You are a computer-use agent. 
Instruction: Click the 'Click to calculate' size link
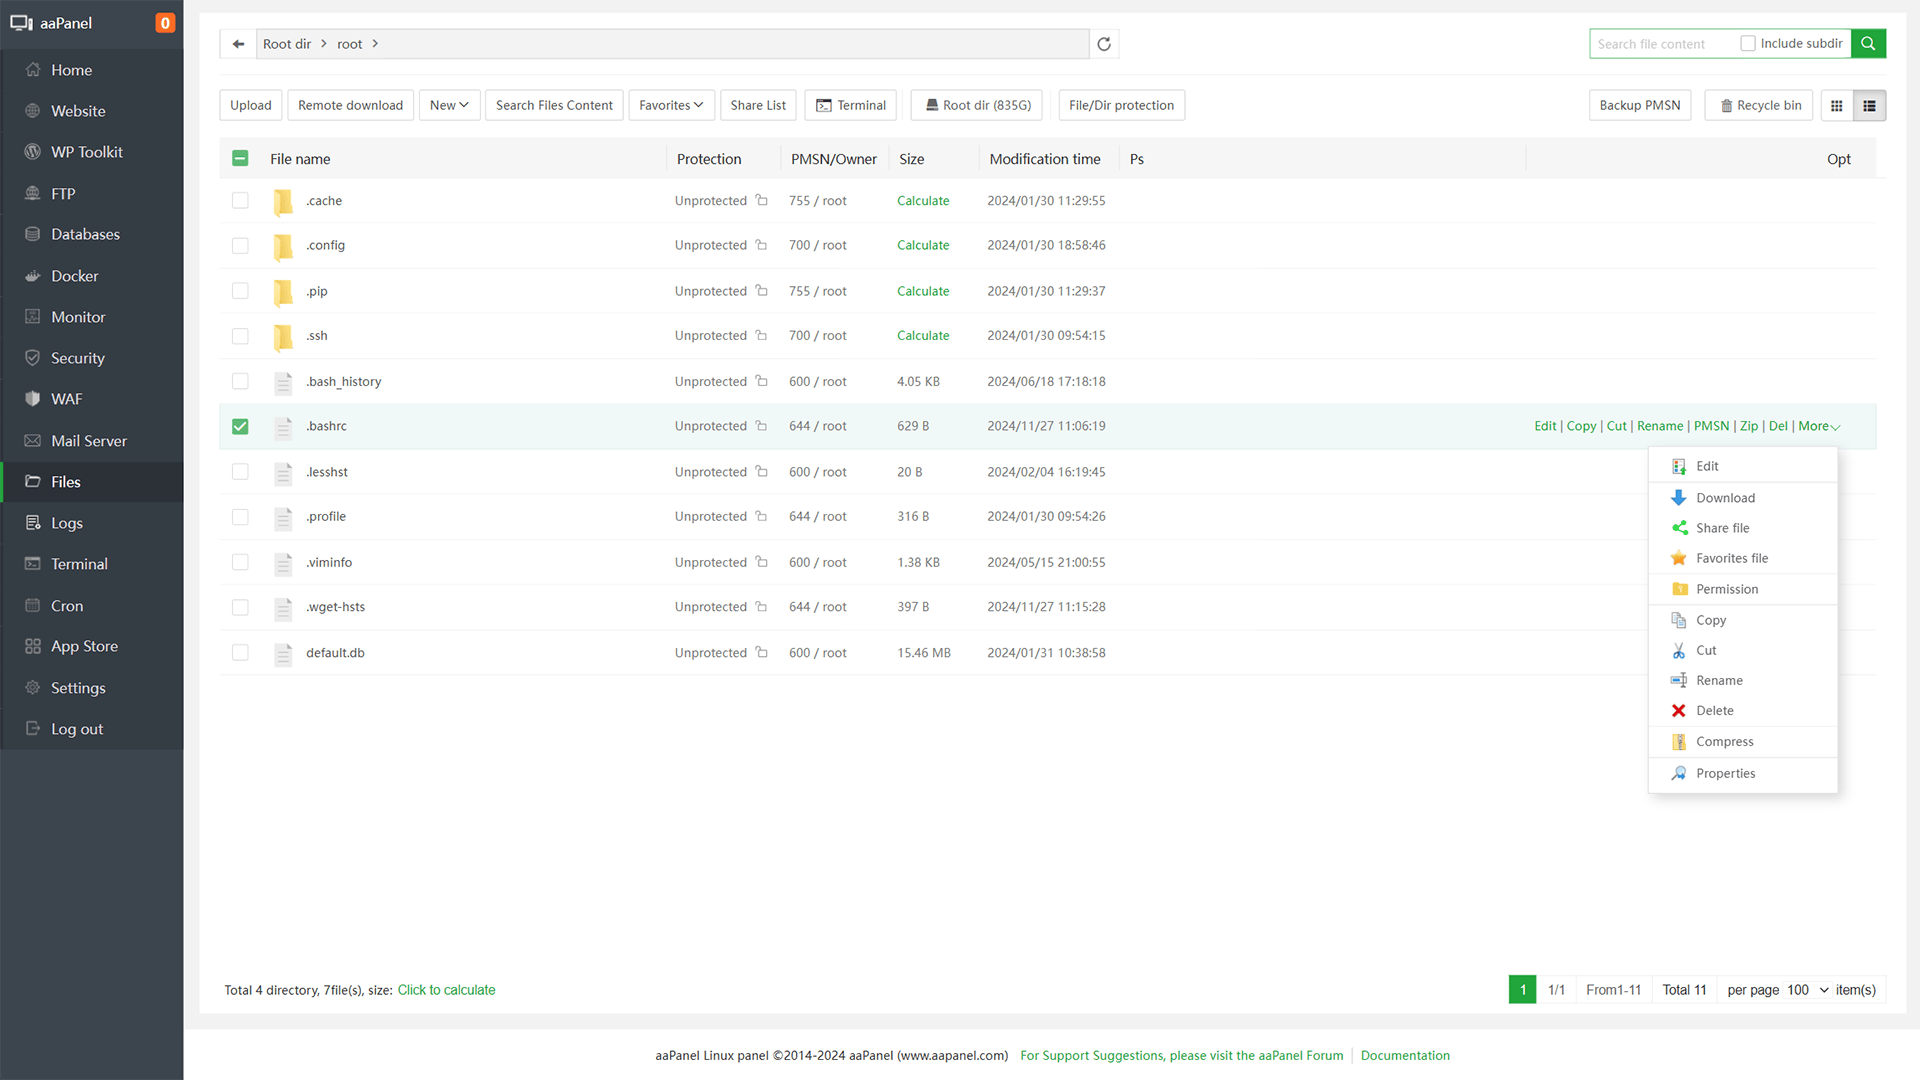(x=446, y=990)
